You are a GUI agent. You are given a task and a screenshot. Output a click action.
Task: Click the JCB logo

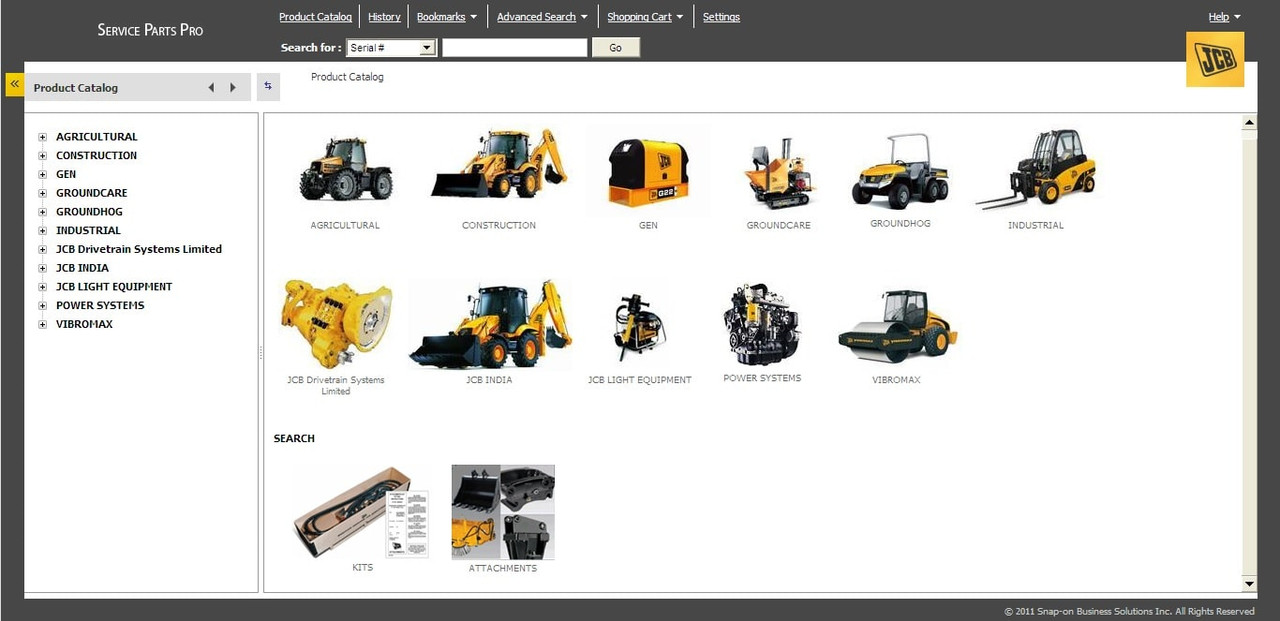[1215, 59]
